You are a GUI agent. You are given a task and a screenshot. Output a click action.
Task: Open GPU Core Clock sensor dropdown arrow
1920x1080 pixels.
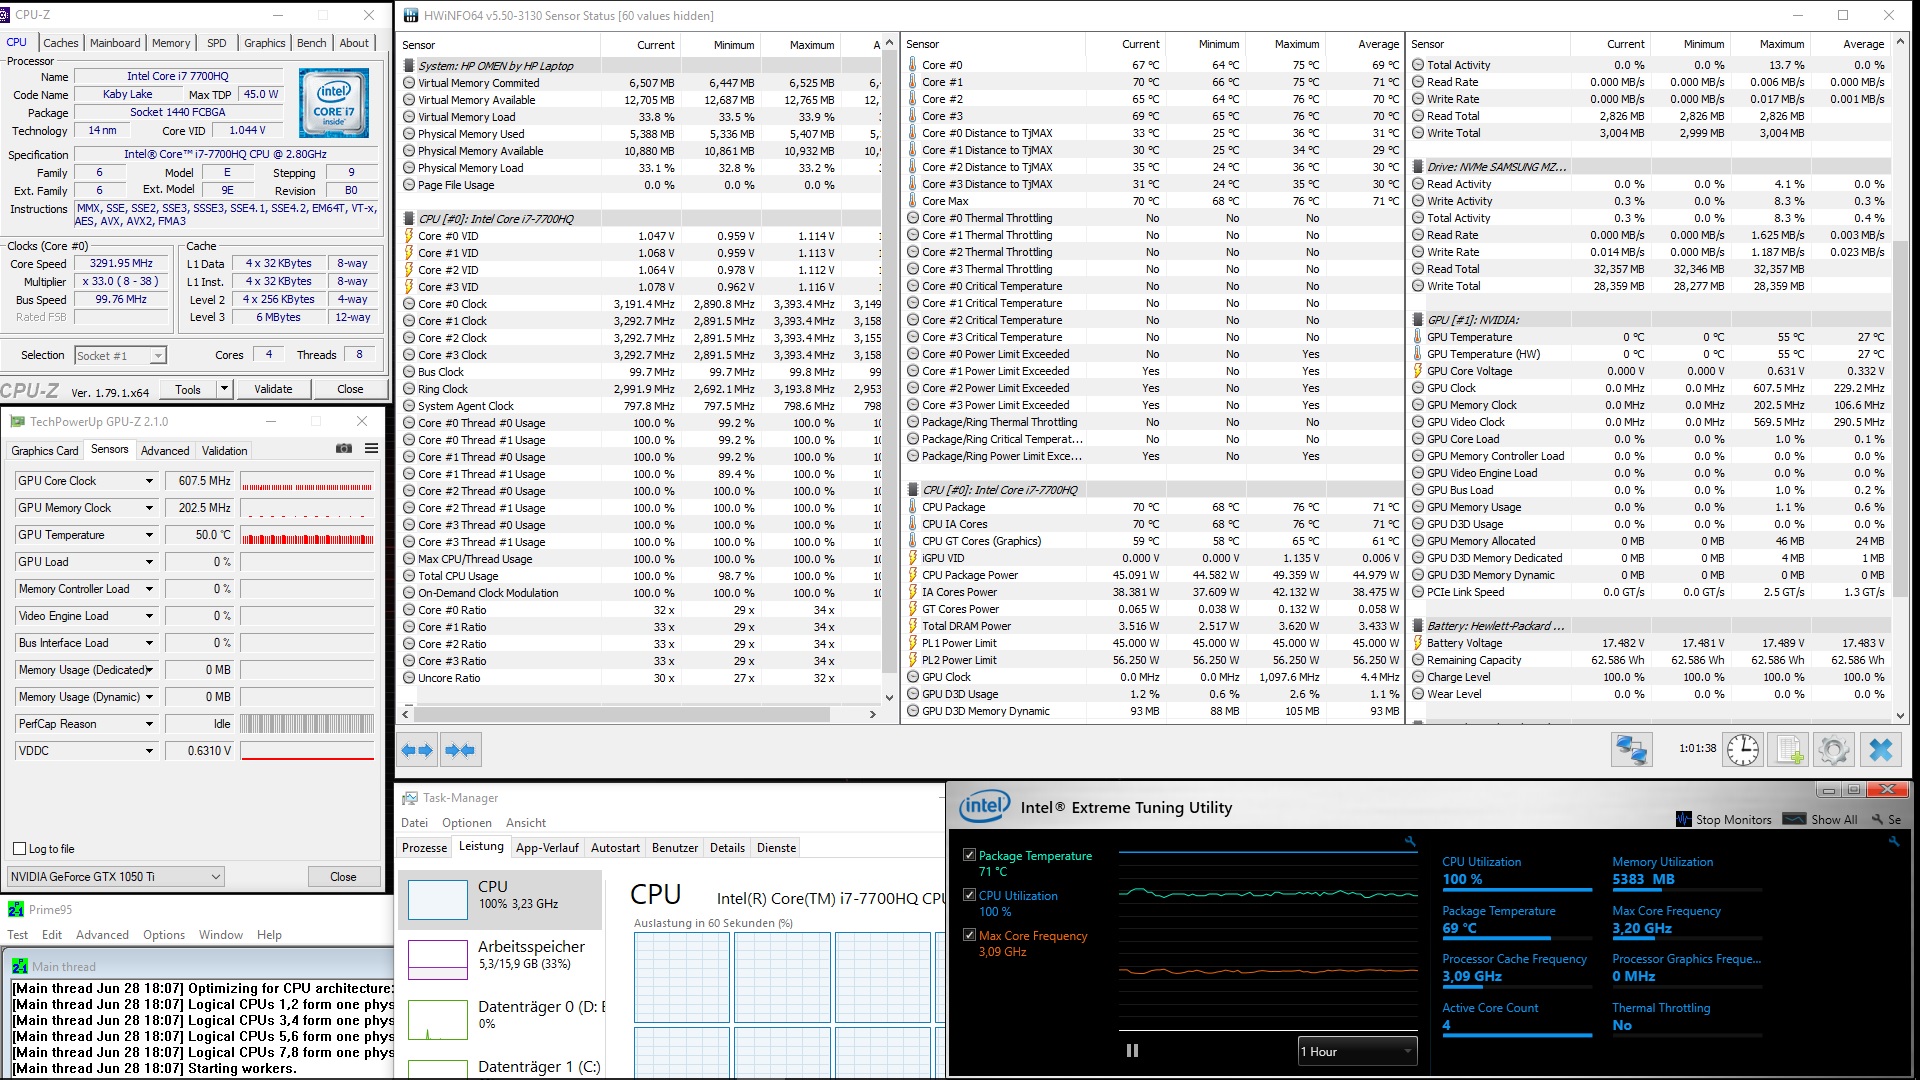(149, 481)
